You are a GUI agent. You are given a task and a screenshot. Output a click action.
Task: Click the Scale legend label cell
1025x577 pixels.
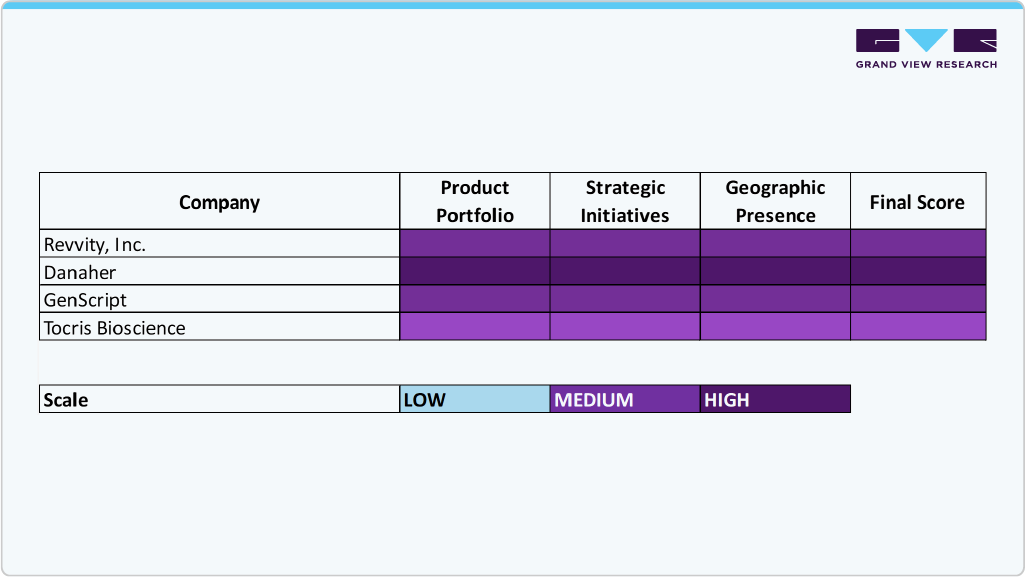click(219, 399)
